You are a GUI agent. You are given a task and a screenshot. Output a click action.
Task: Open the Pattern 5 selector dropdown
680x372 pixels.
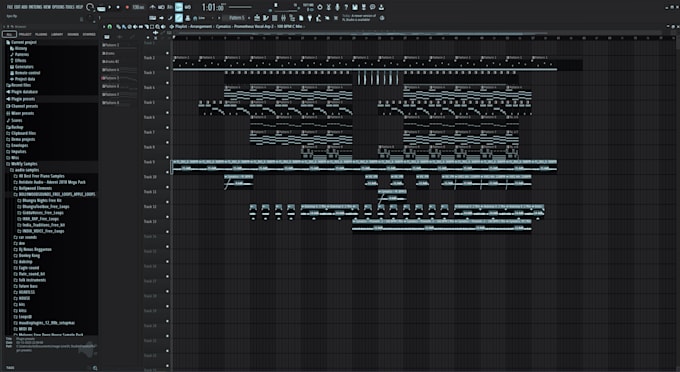pyautogui.click(x=237, y=18)
